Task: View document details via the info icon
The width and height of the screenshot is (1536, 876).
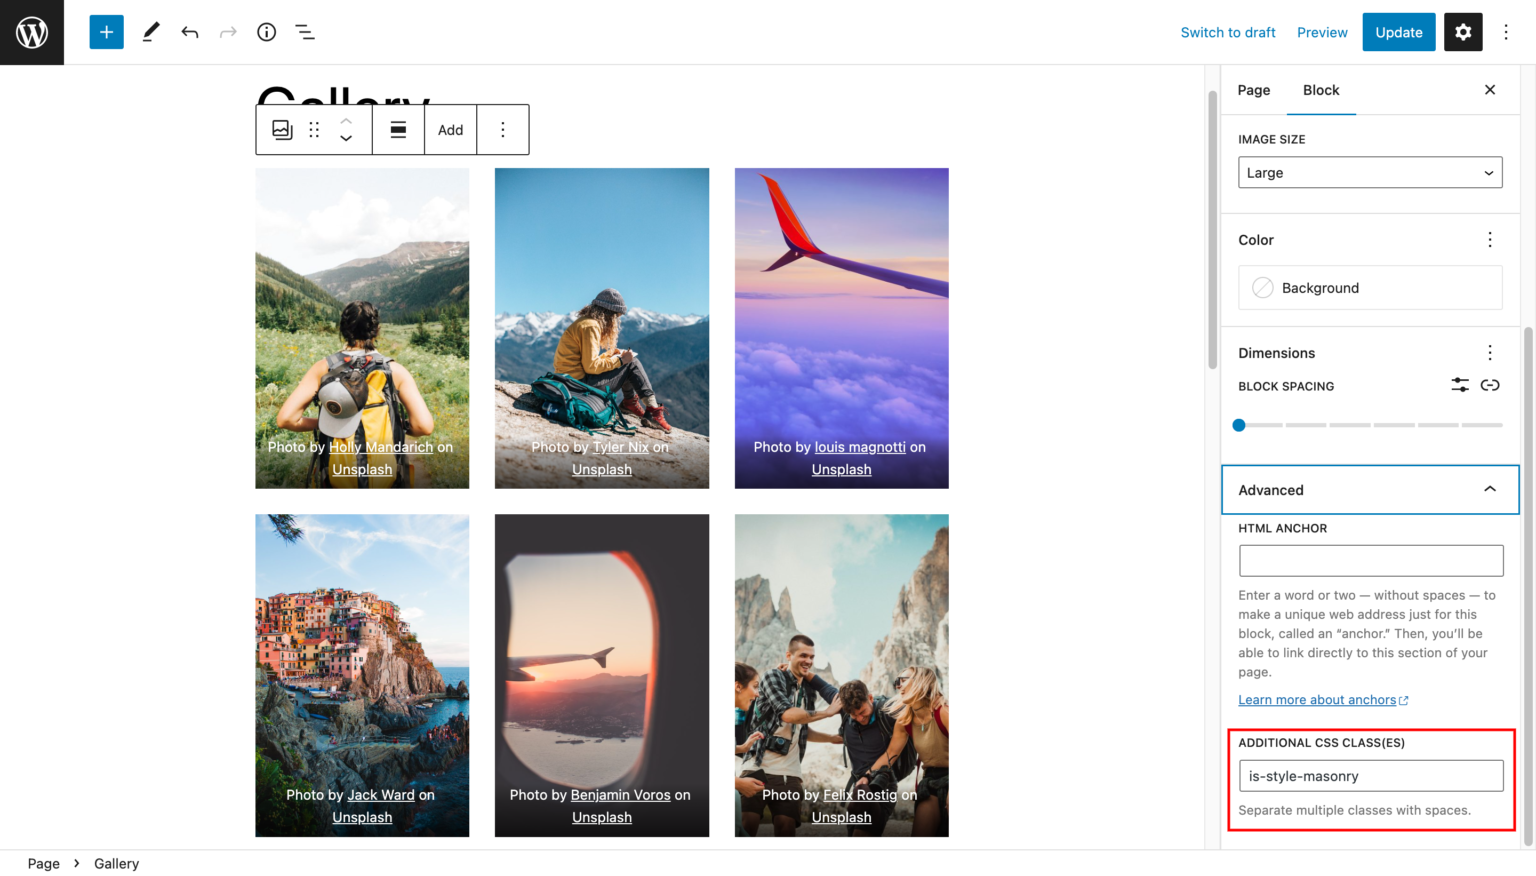Action: (266, 31)
